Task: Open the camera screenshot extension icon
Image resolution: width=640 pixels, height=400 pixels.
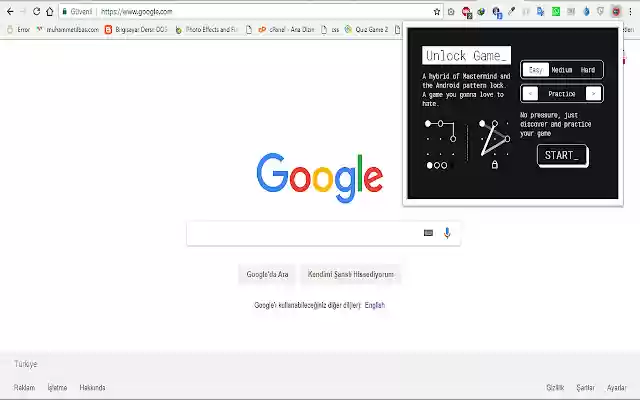Action: click(x=451, y=12)
